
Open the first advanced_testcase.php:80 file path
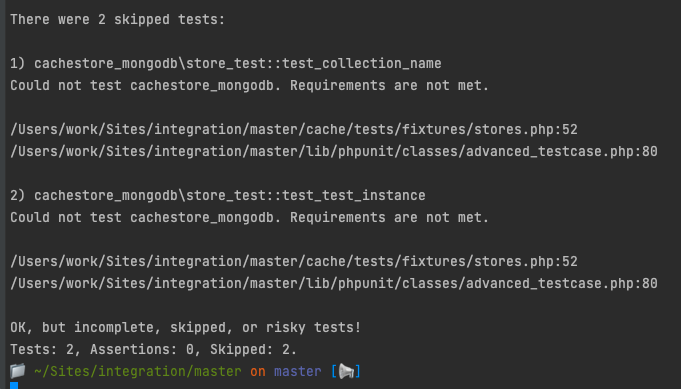334,152
